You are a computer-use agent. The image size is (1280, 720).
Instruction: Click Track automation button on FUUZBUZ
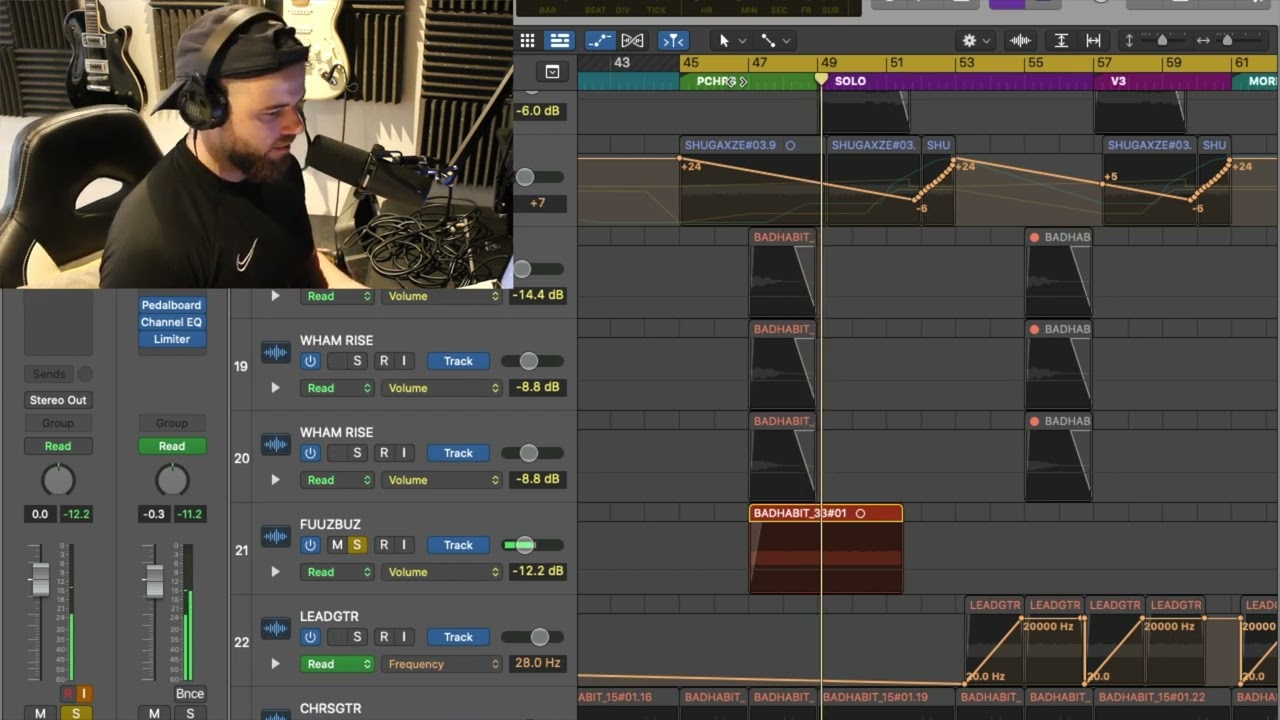click(458, 545)
